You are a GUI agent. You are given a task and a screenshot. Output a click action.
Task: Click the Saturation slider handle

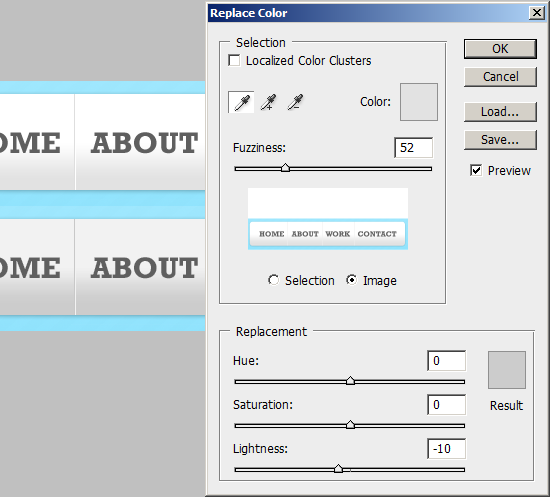(350, 425)
